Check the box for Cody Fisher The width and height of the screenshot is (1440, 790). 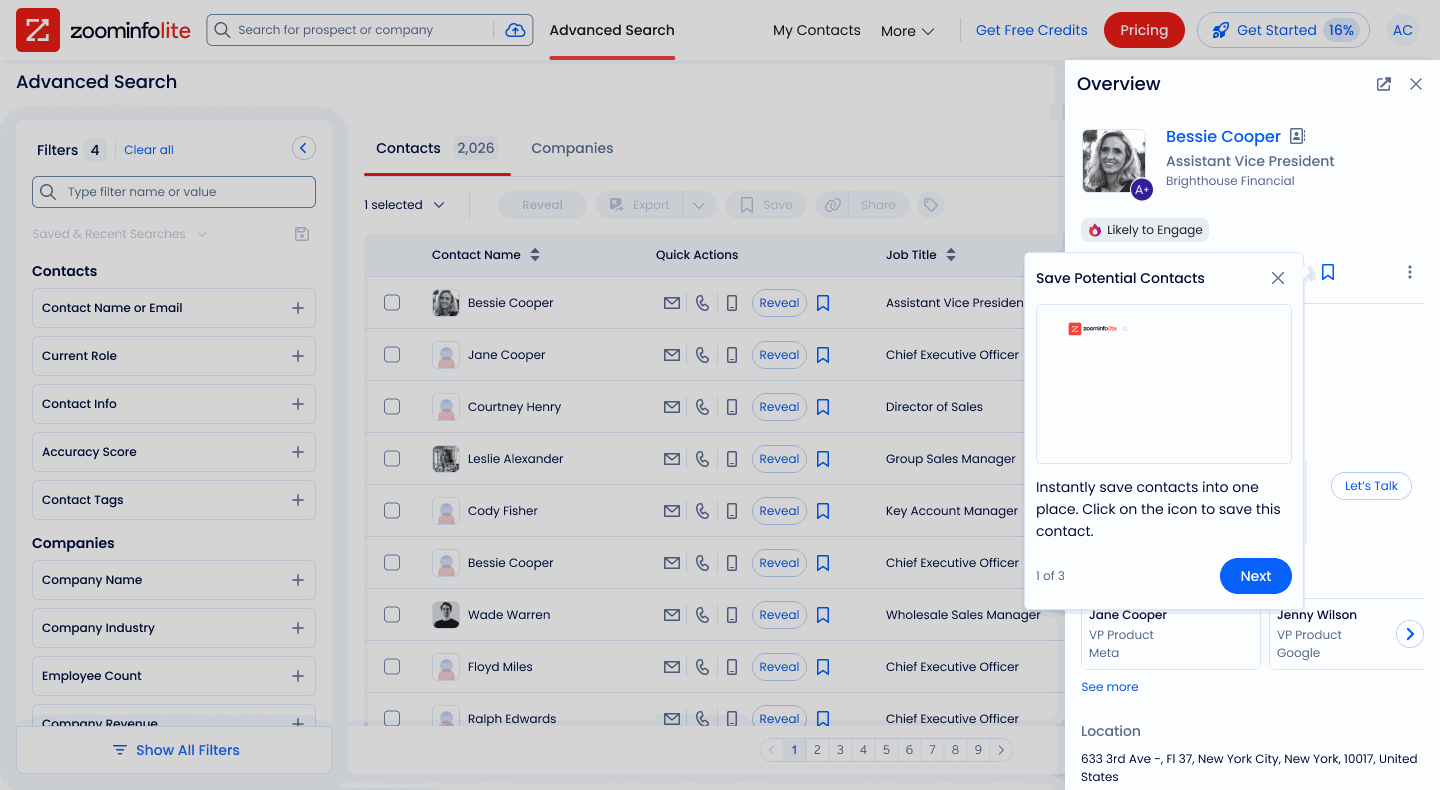(392, 510)
